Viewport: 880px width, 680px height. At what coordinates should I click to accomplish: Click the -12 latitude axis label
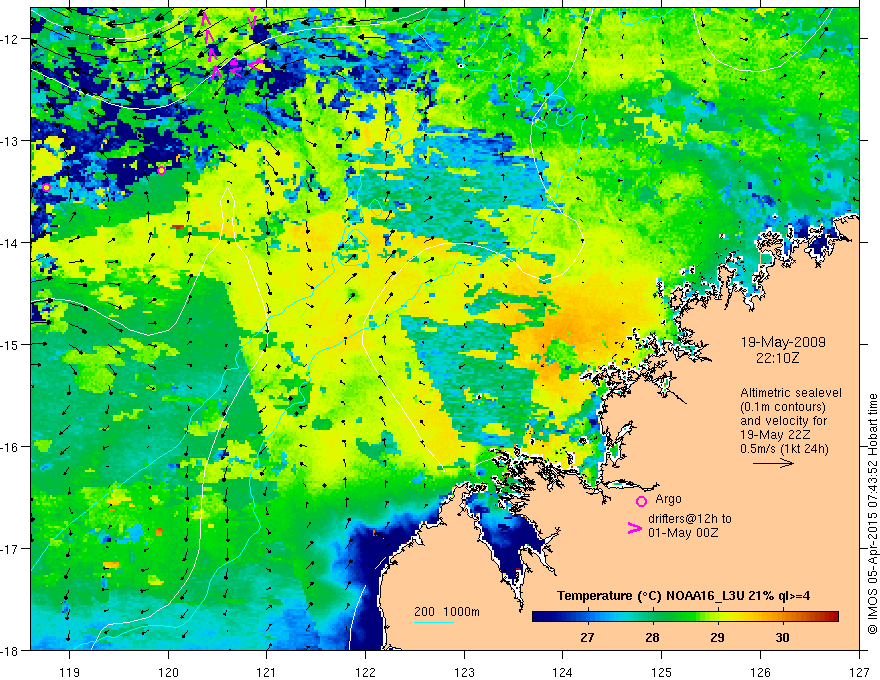10,39
